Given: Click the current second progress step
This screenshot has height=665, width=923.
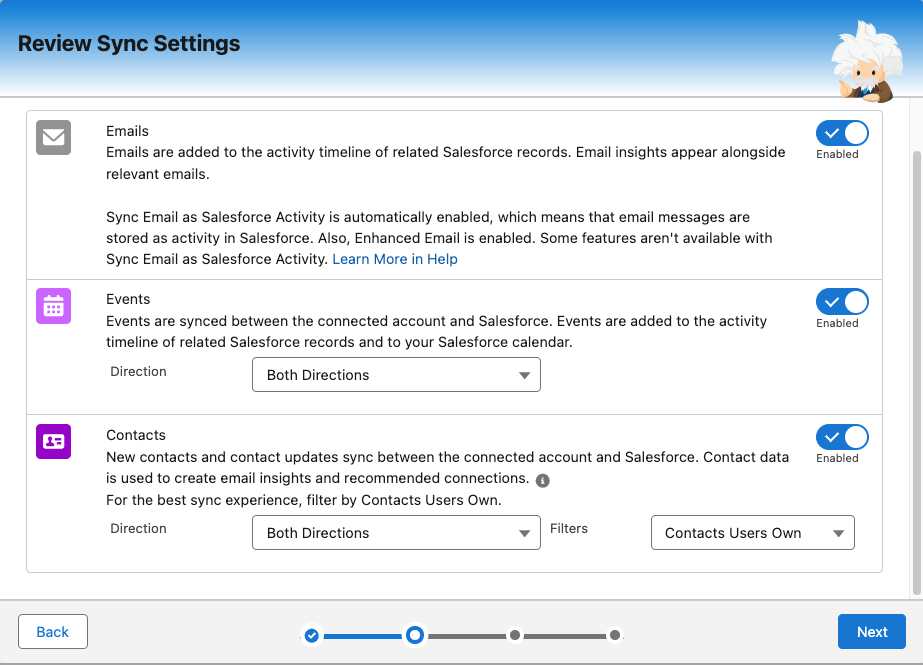Looking at the screenshot, I should 415,635.
